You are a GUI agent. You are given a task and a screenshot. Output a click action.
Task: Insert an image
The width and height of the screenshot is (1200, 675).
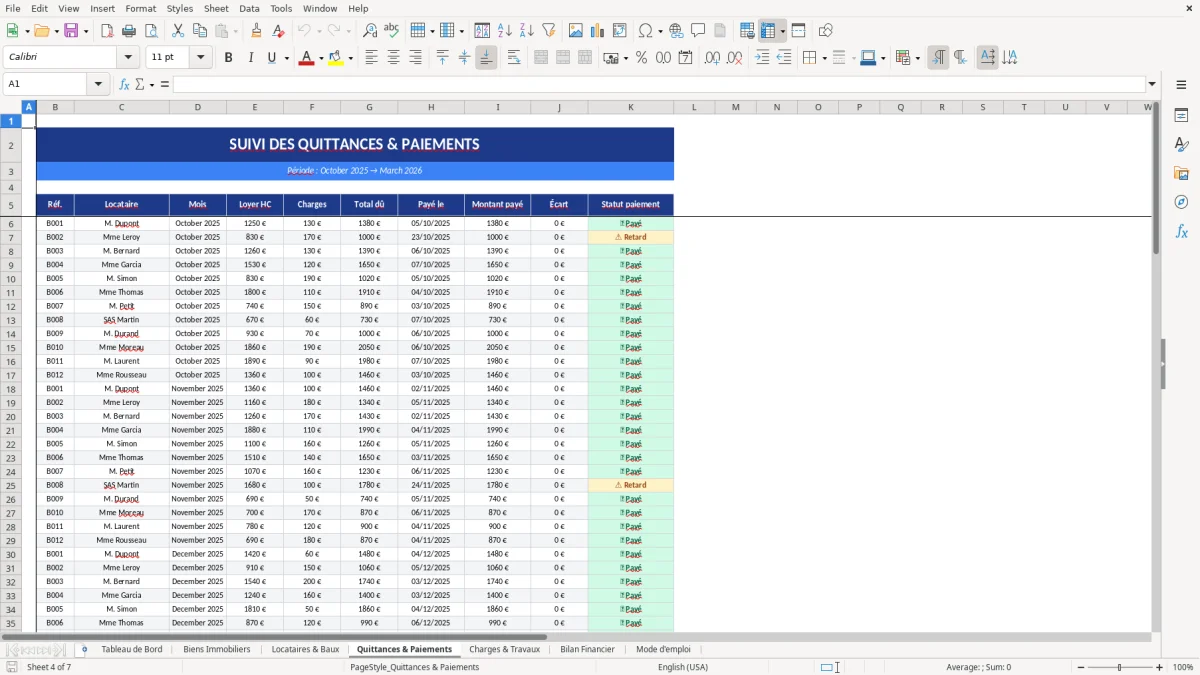click(576, 29)
